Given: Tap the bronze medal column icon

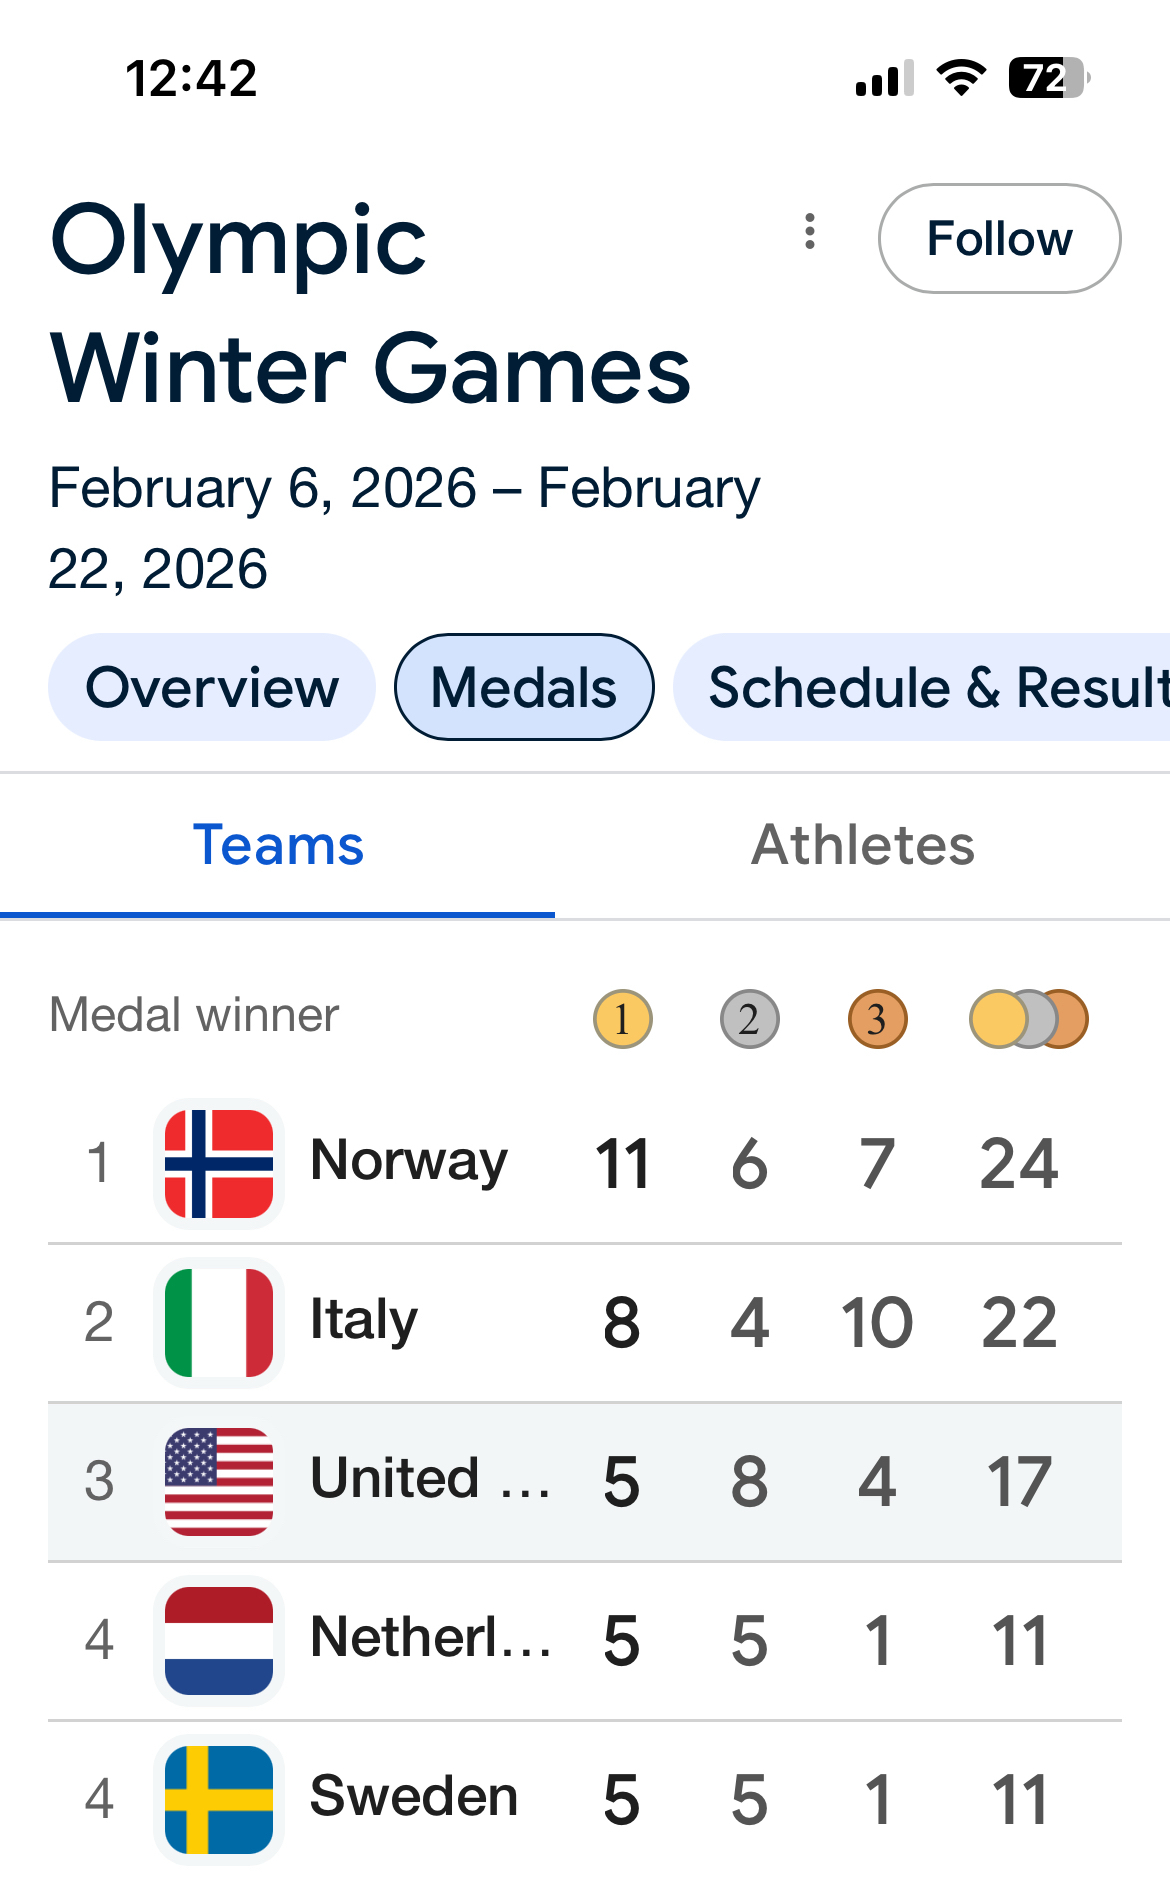Looking at the screenshot, I should 877,1019.
